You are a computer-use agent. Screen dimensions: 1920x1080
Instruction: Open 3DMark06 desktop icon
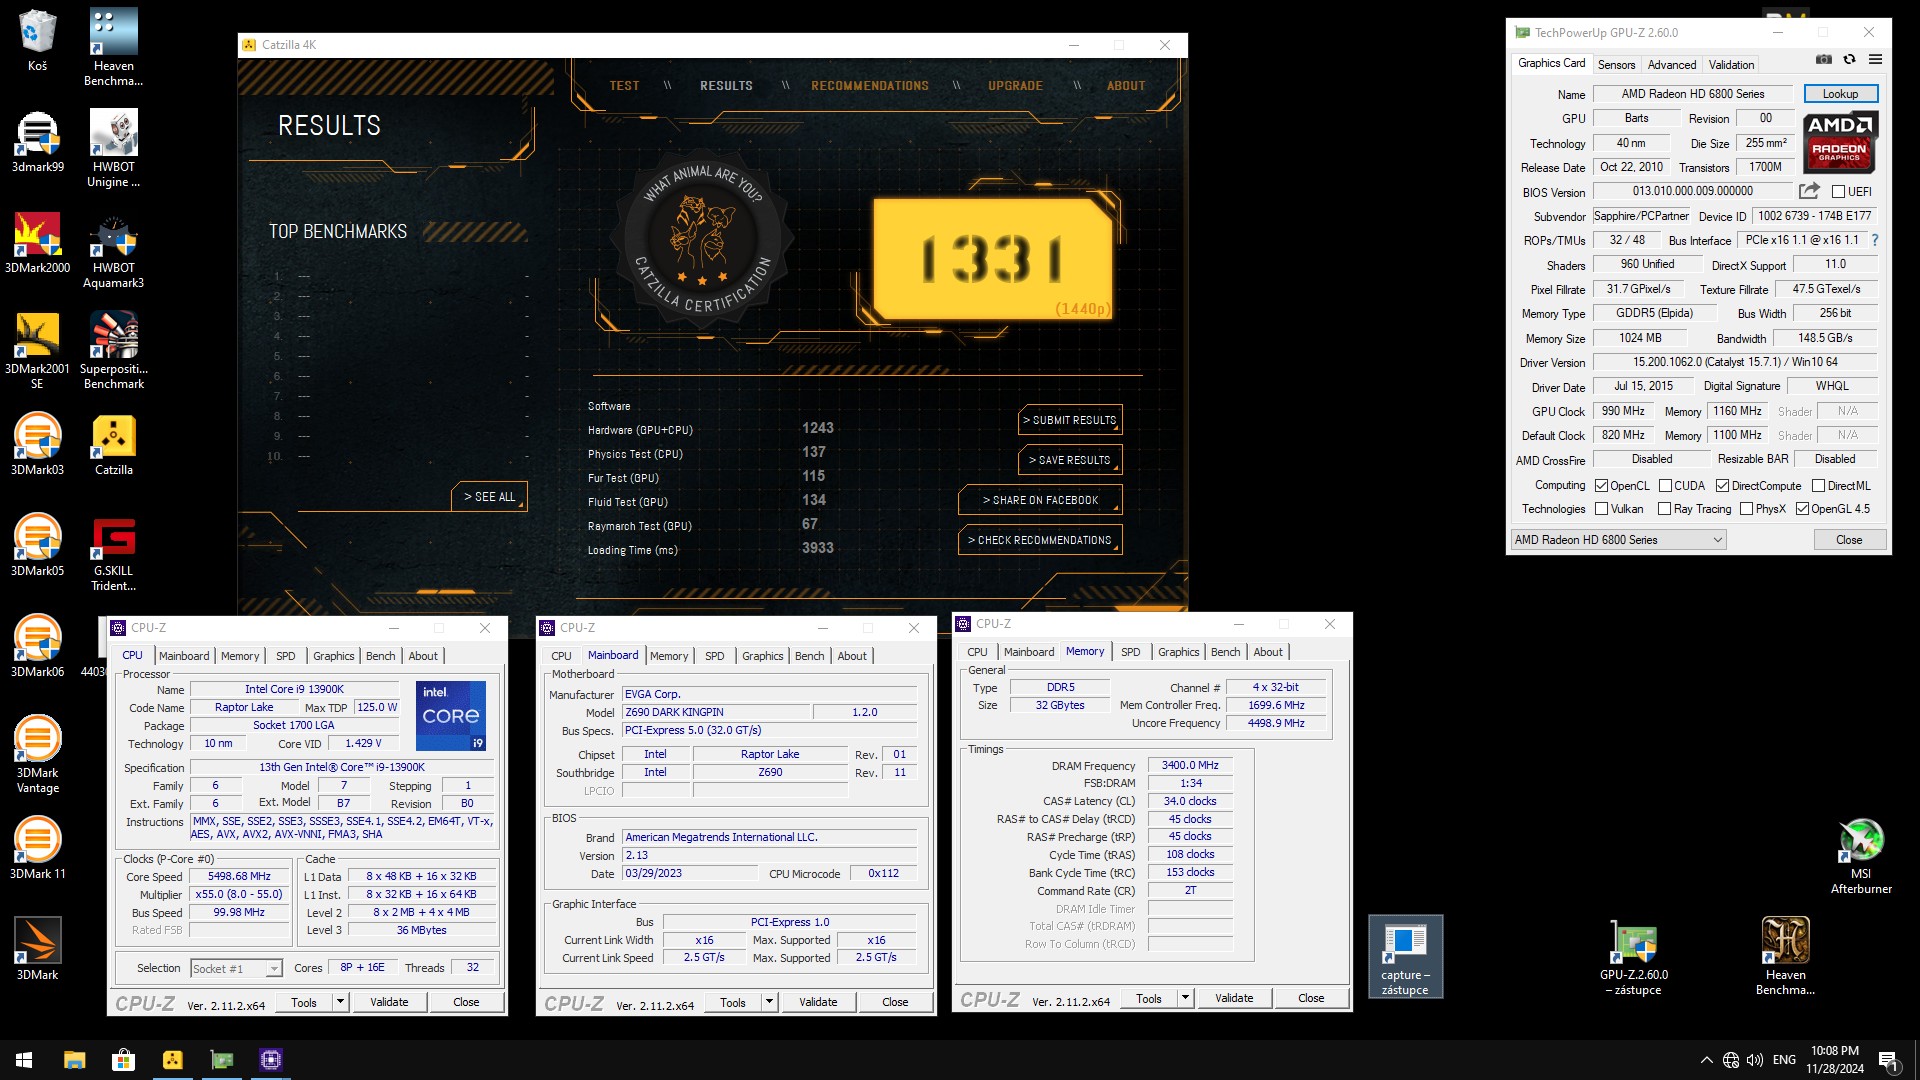click(x=37, y=645)
